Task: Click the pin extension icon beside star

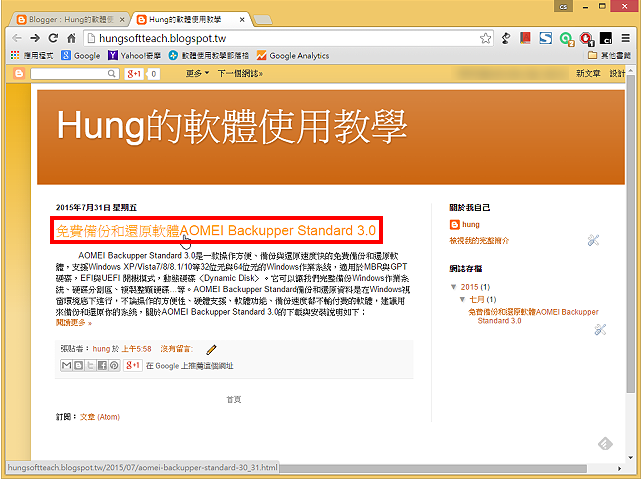Action: click(506, 39)
